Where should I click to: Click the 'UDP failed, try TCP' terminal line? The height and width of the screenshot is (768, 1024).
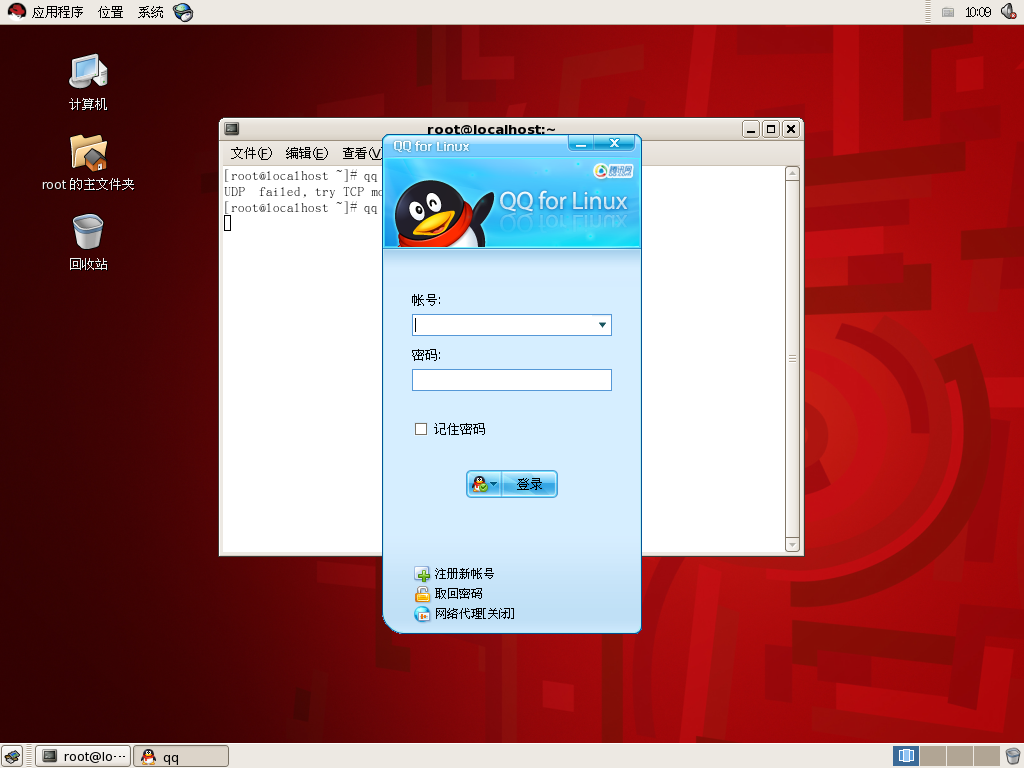pyautogui.click(x=303, y=192)
